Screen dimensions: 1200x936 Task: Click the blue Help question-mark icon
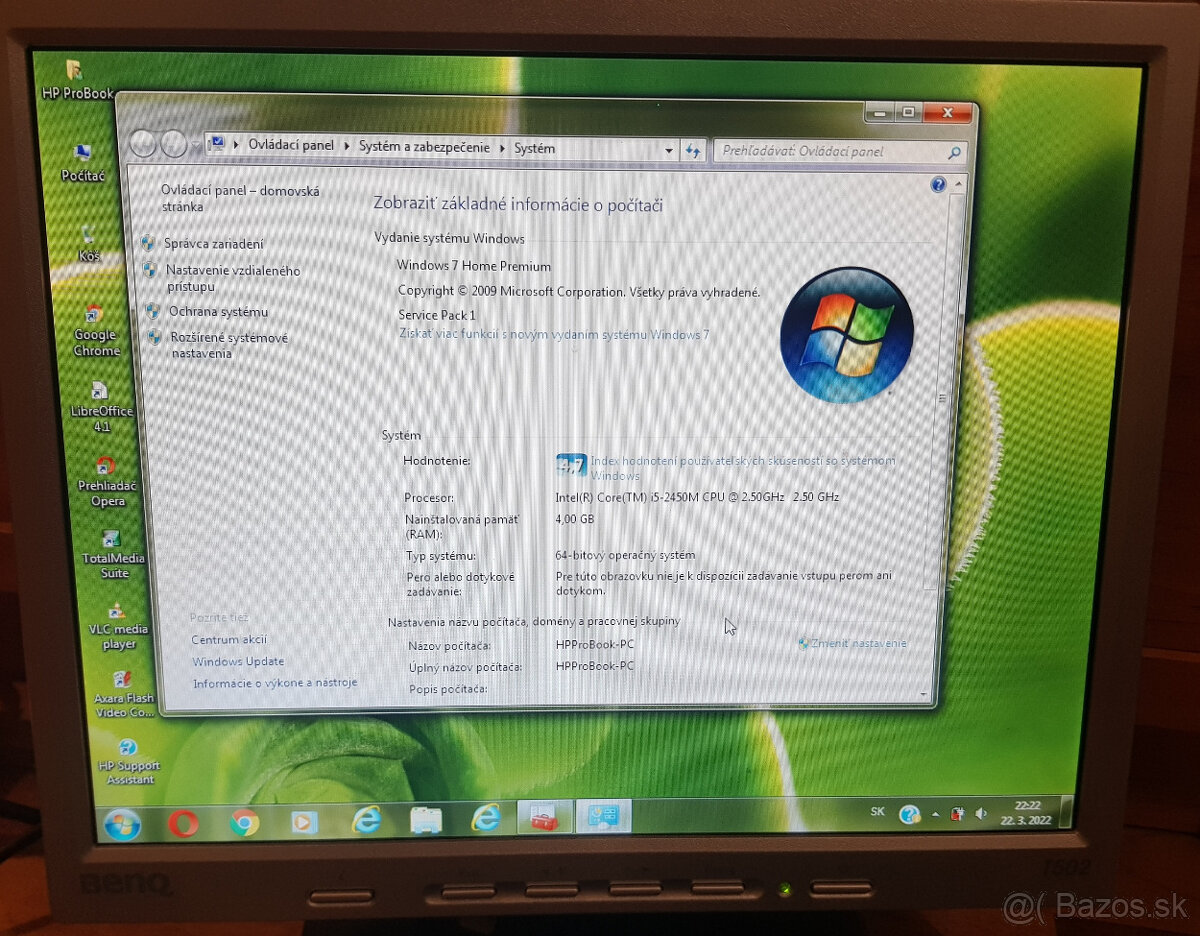pos(937,185)
